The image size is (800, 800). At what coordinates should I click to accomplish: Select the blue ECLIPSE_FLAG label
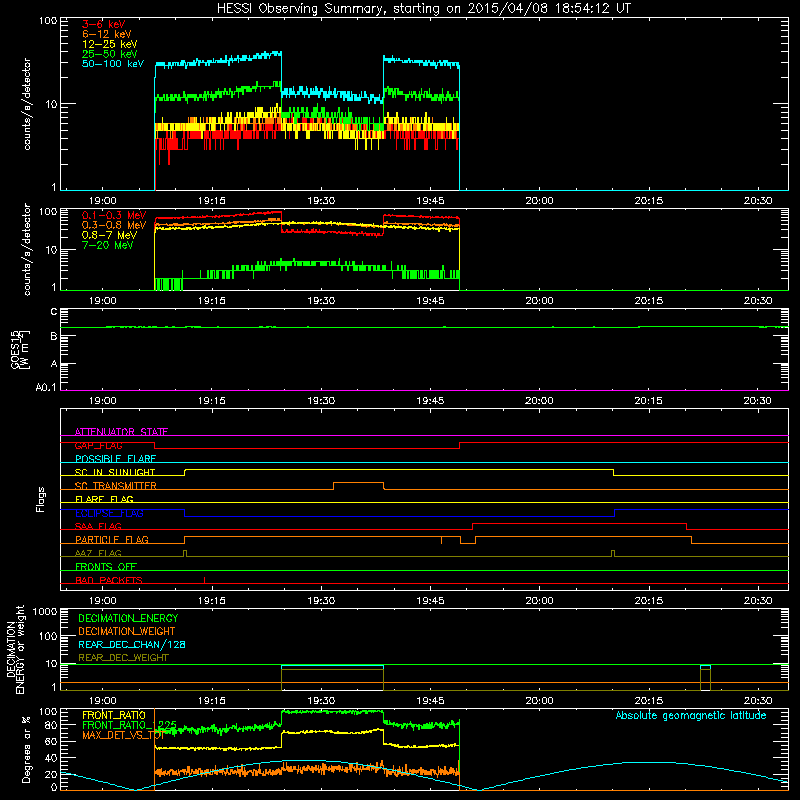(x=109, y=513)
